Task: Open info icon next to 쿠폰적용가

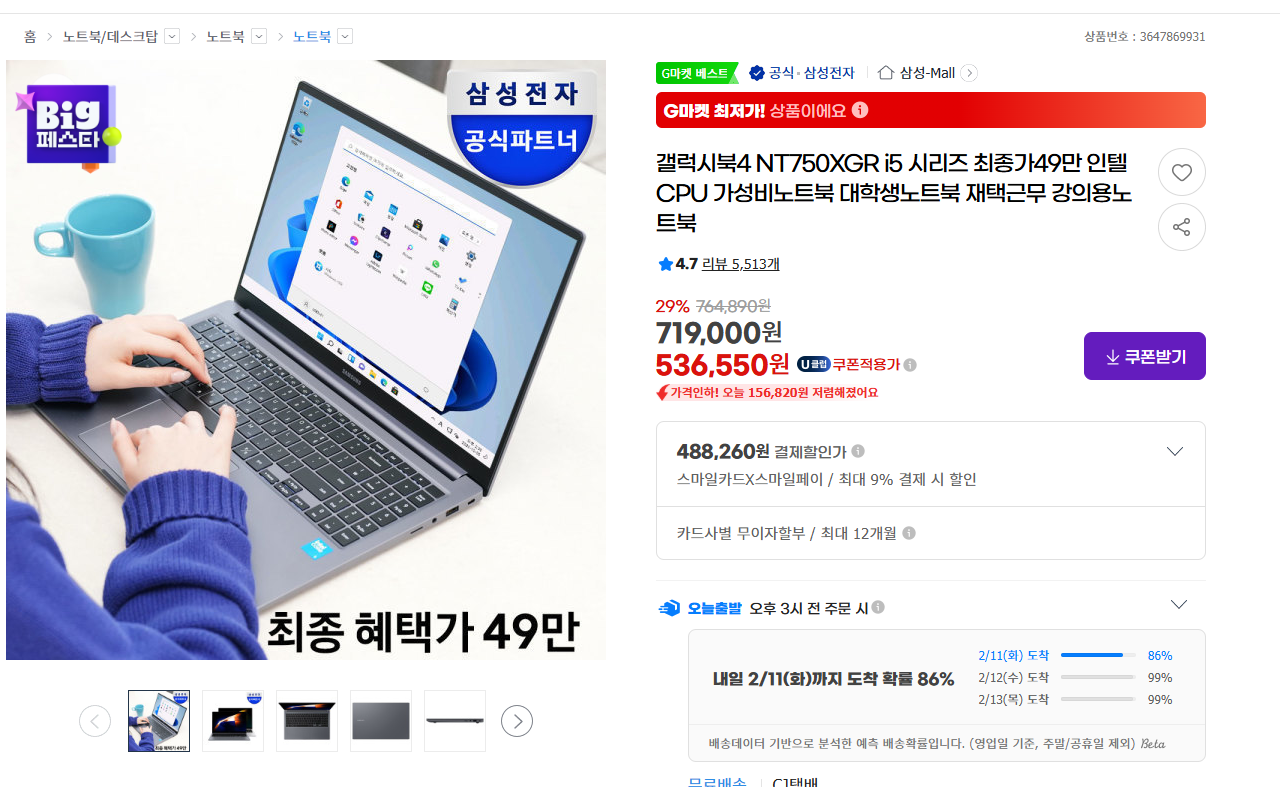Action: [910, 365]
